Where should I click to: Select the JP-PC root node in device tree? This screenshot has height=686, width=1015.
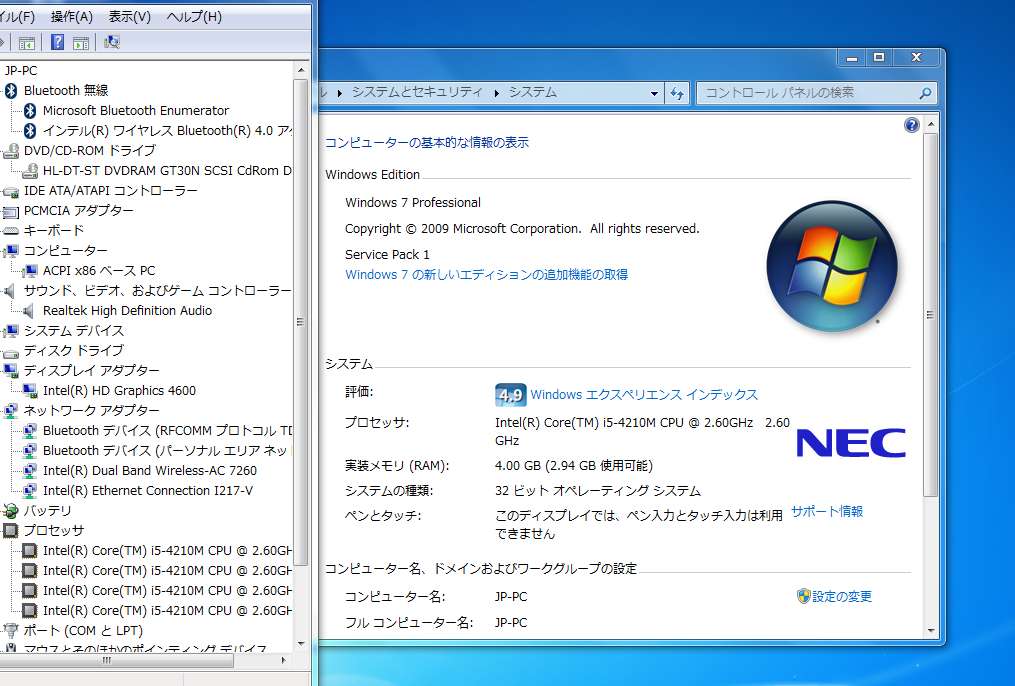(21, 71)
